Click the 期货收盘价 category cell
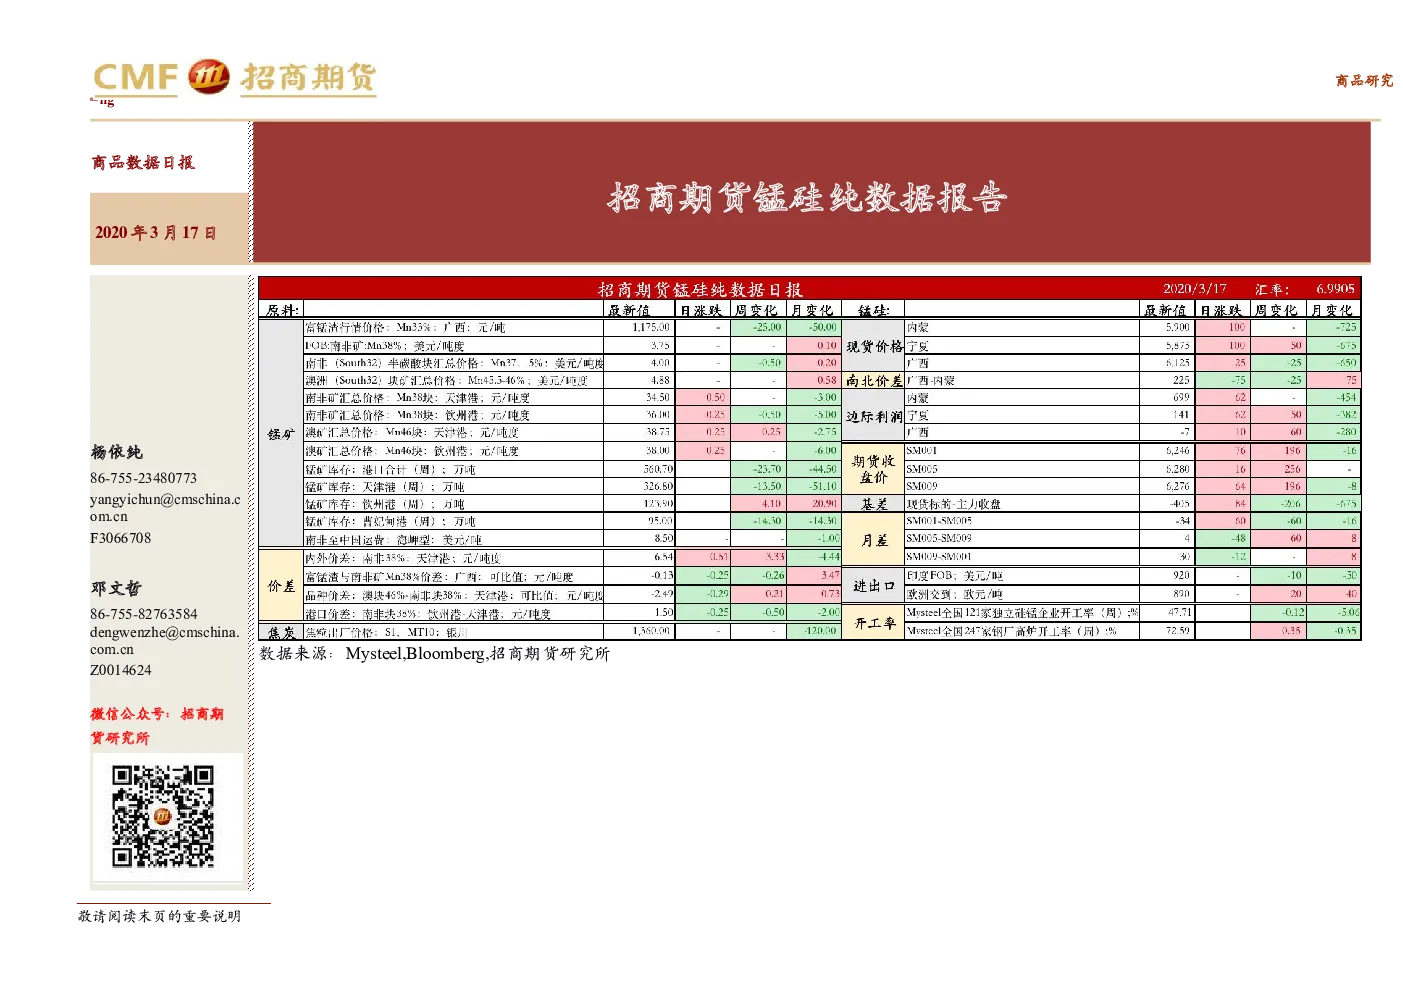Image resolution: width=1403 pixels, height=992 pixels. [x=874, y=469]
